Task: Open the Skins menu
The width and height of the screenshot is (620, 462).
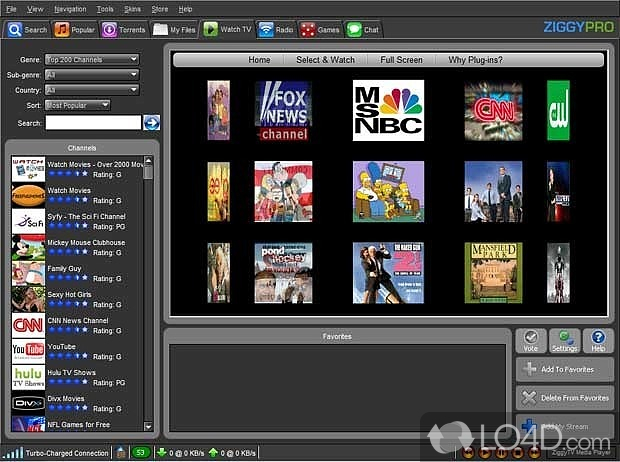Action: [x=133, y=8]
